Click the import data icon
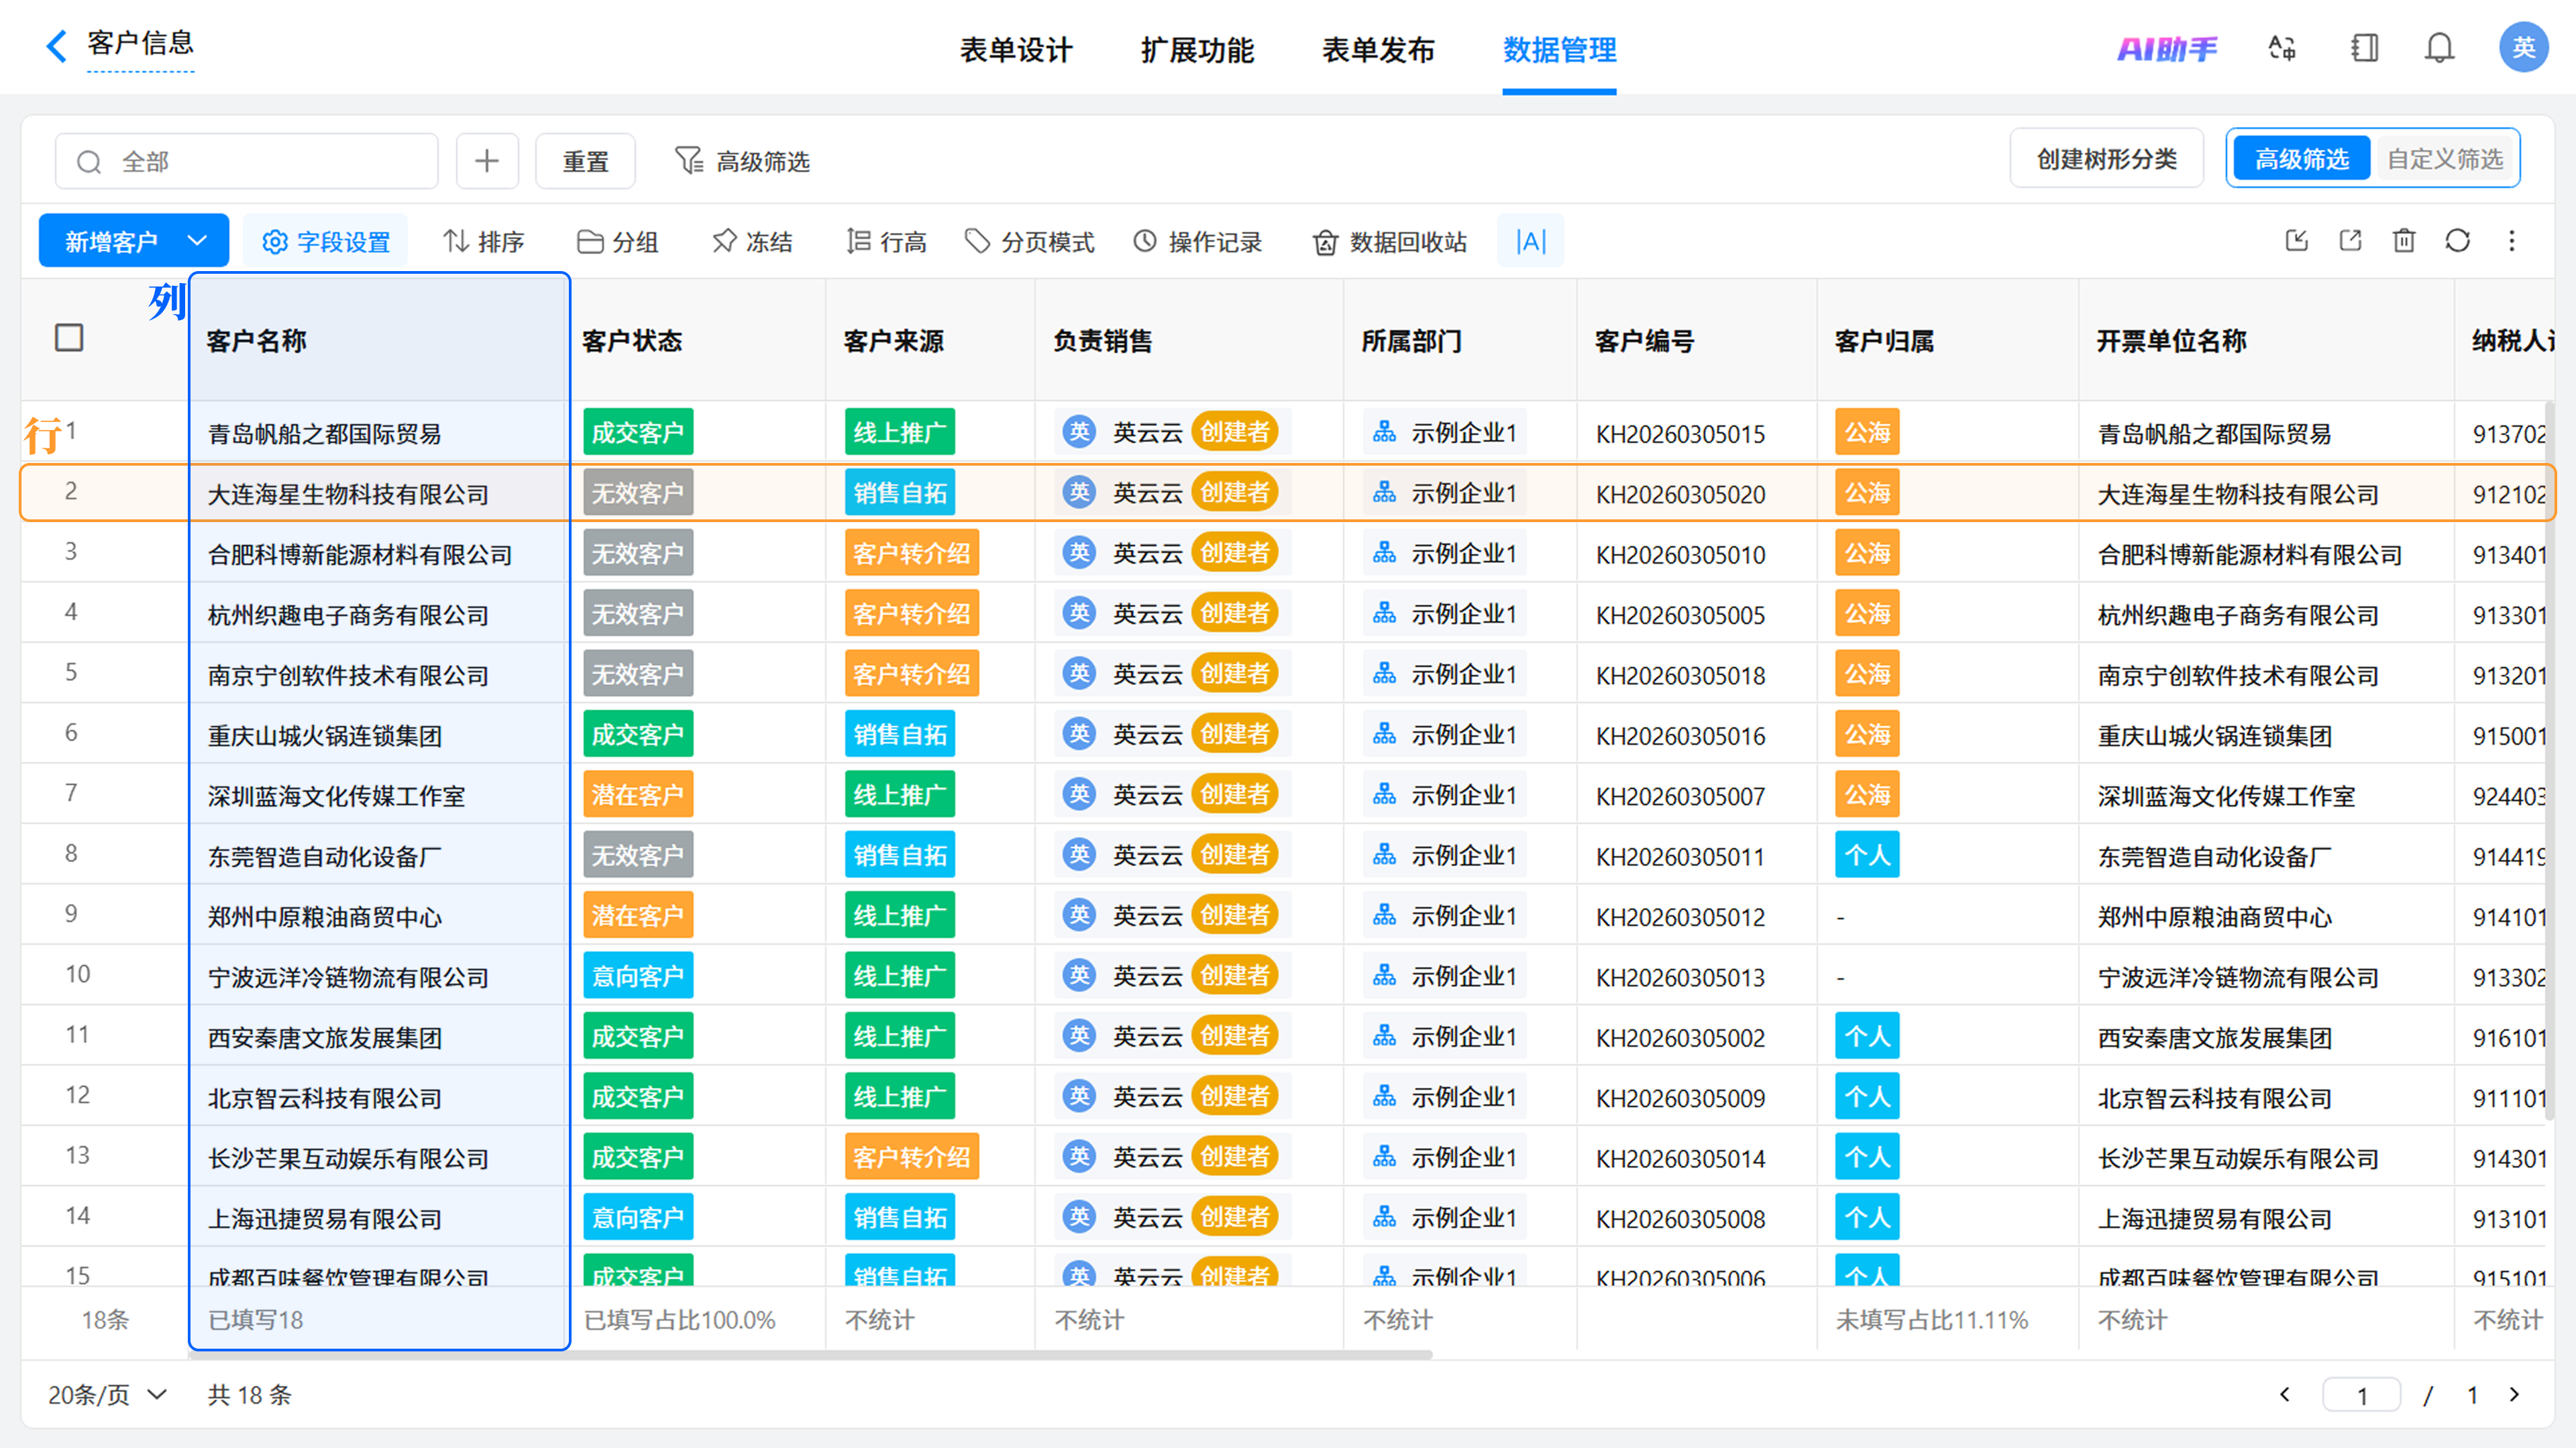2576x1448 pixels. [x=2297, y=240]
